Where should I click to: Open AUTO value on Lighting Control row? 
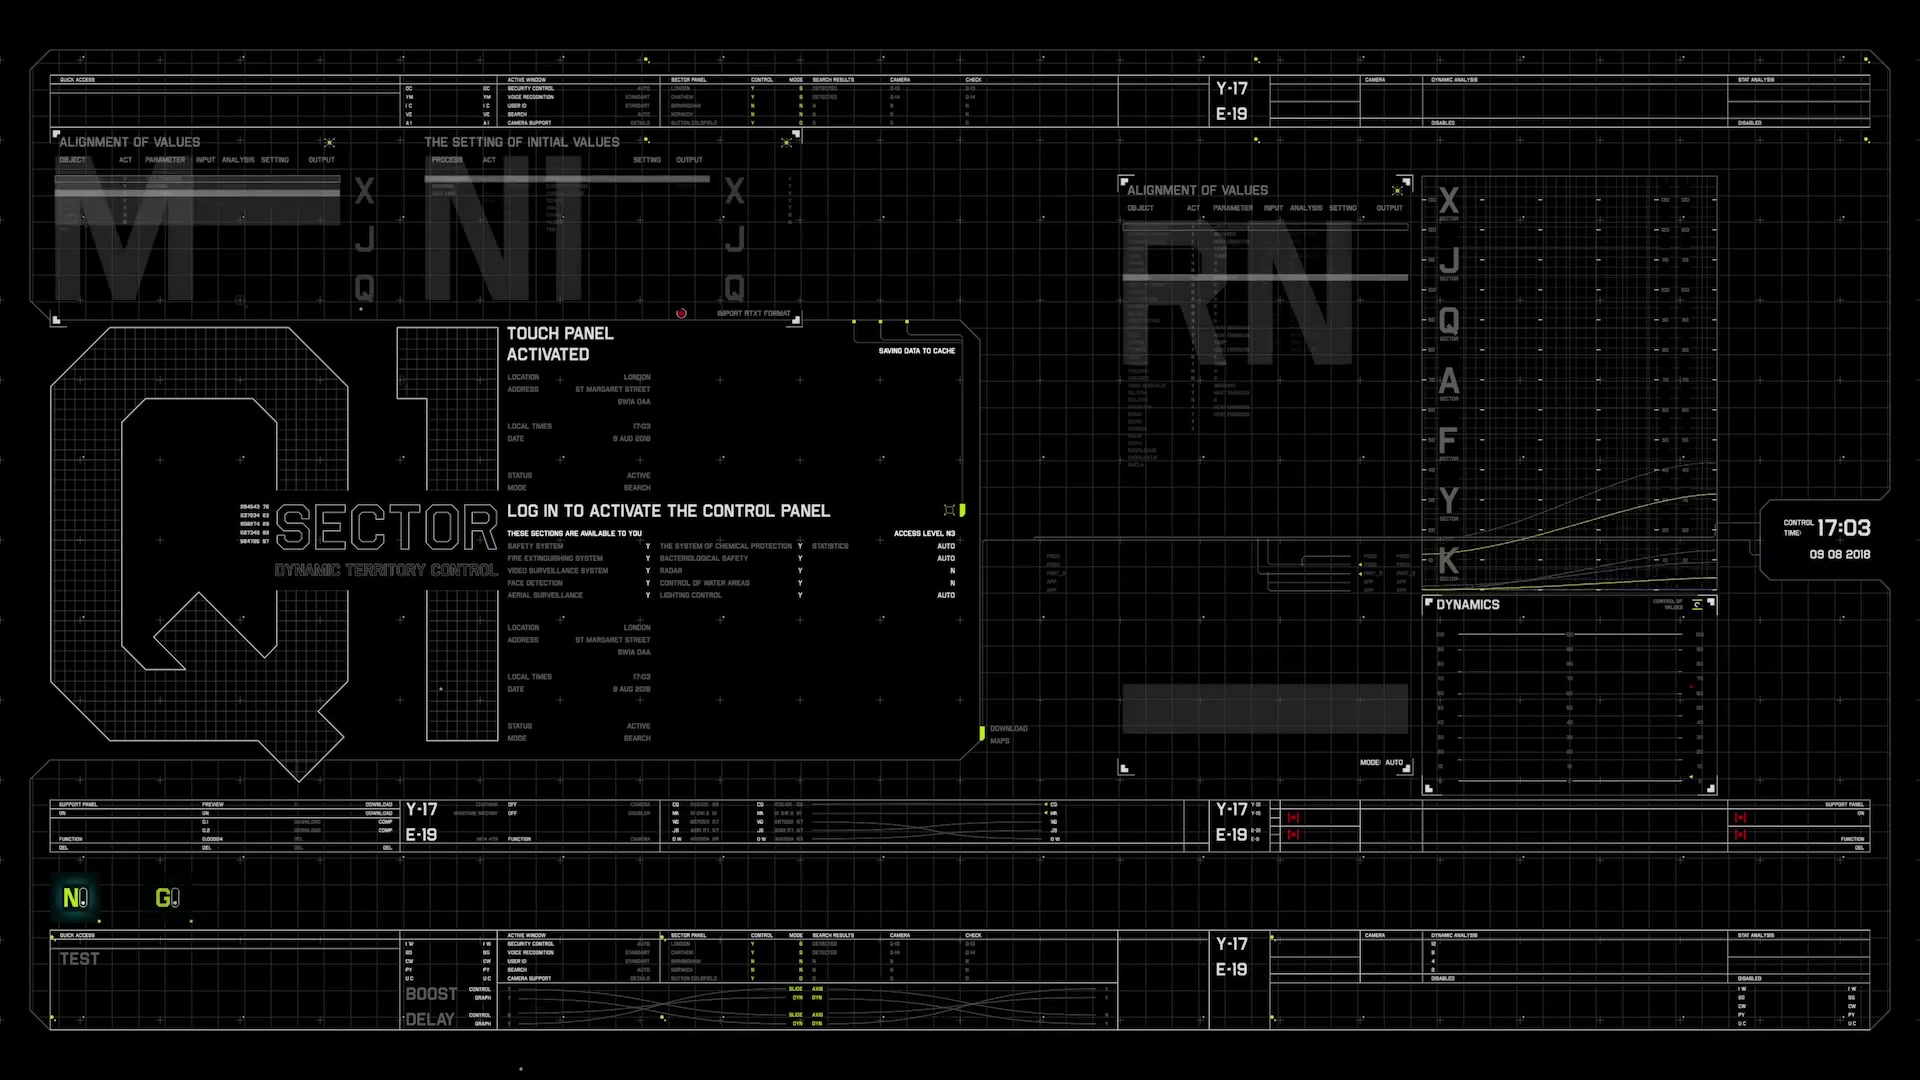point(946,595)
